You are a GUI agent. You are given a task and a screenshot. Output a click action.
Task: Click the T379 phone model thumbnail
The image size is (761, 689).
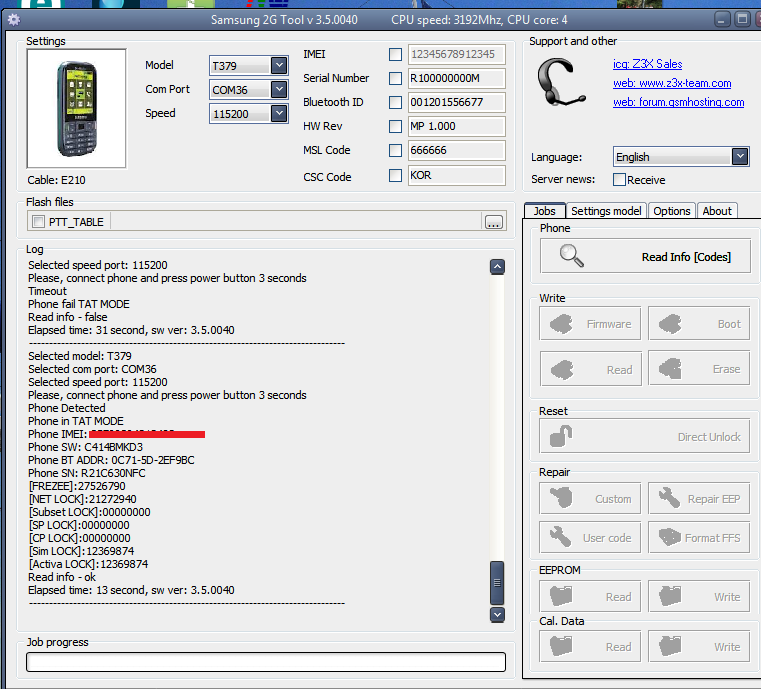(77, 108)
